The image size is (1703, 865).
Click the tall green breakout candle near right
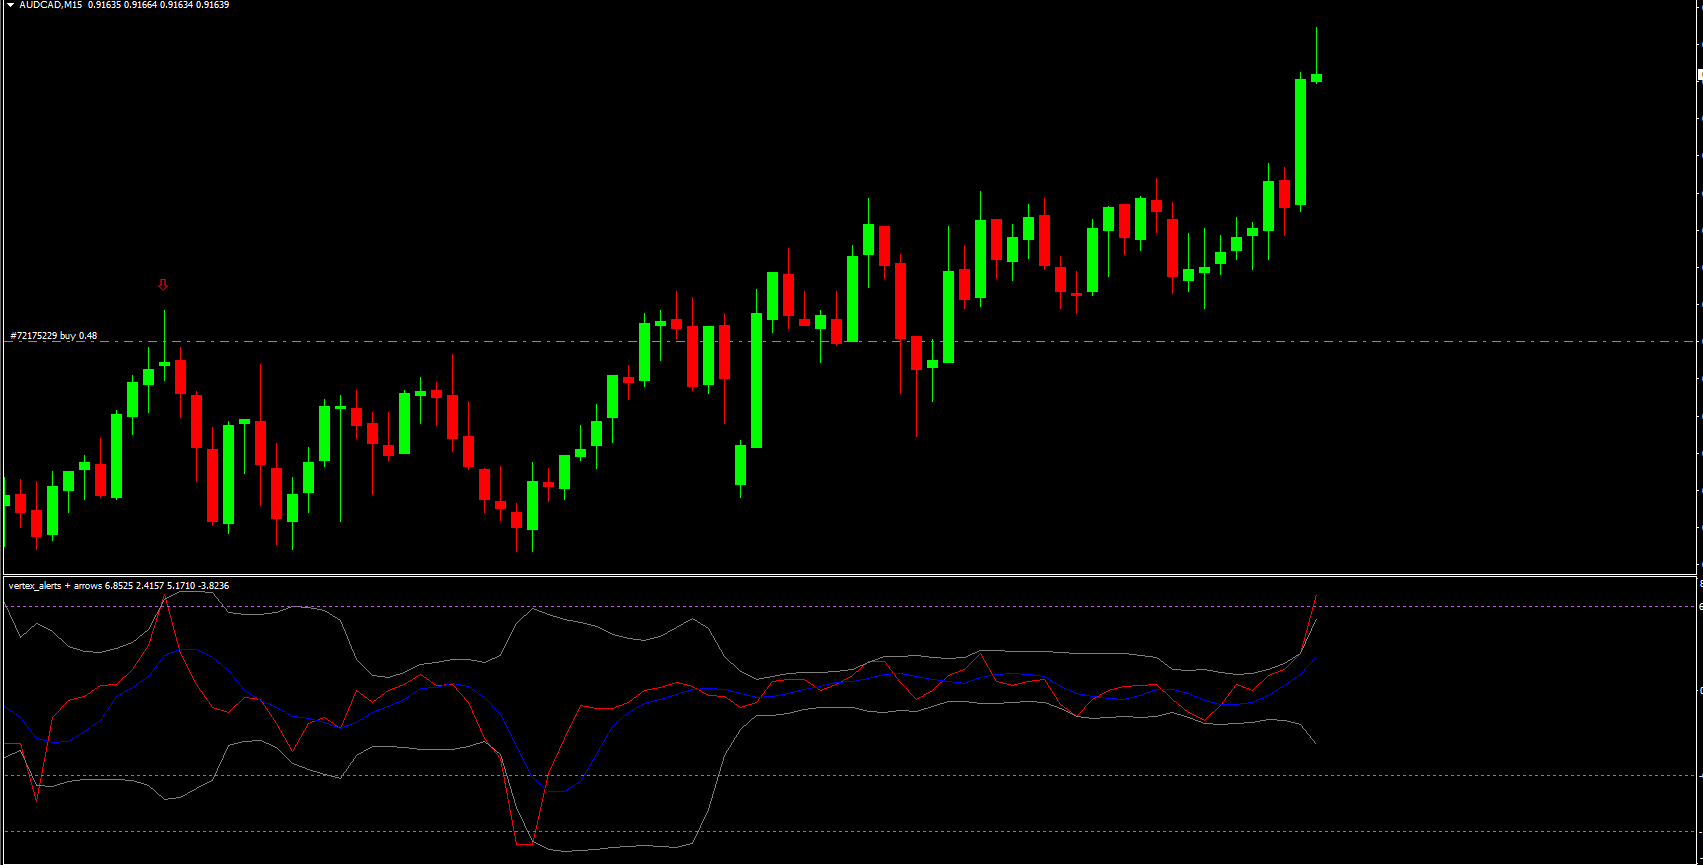coord(1300,142)
